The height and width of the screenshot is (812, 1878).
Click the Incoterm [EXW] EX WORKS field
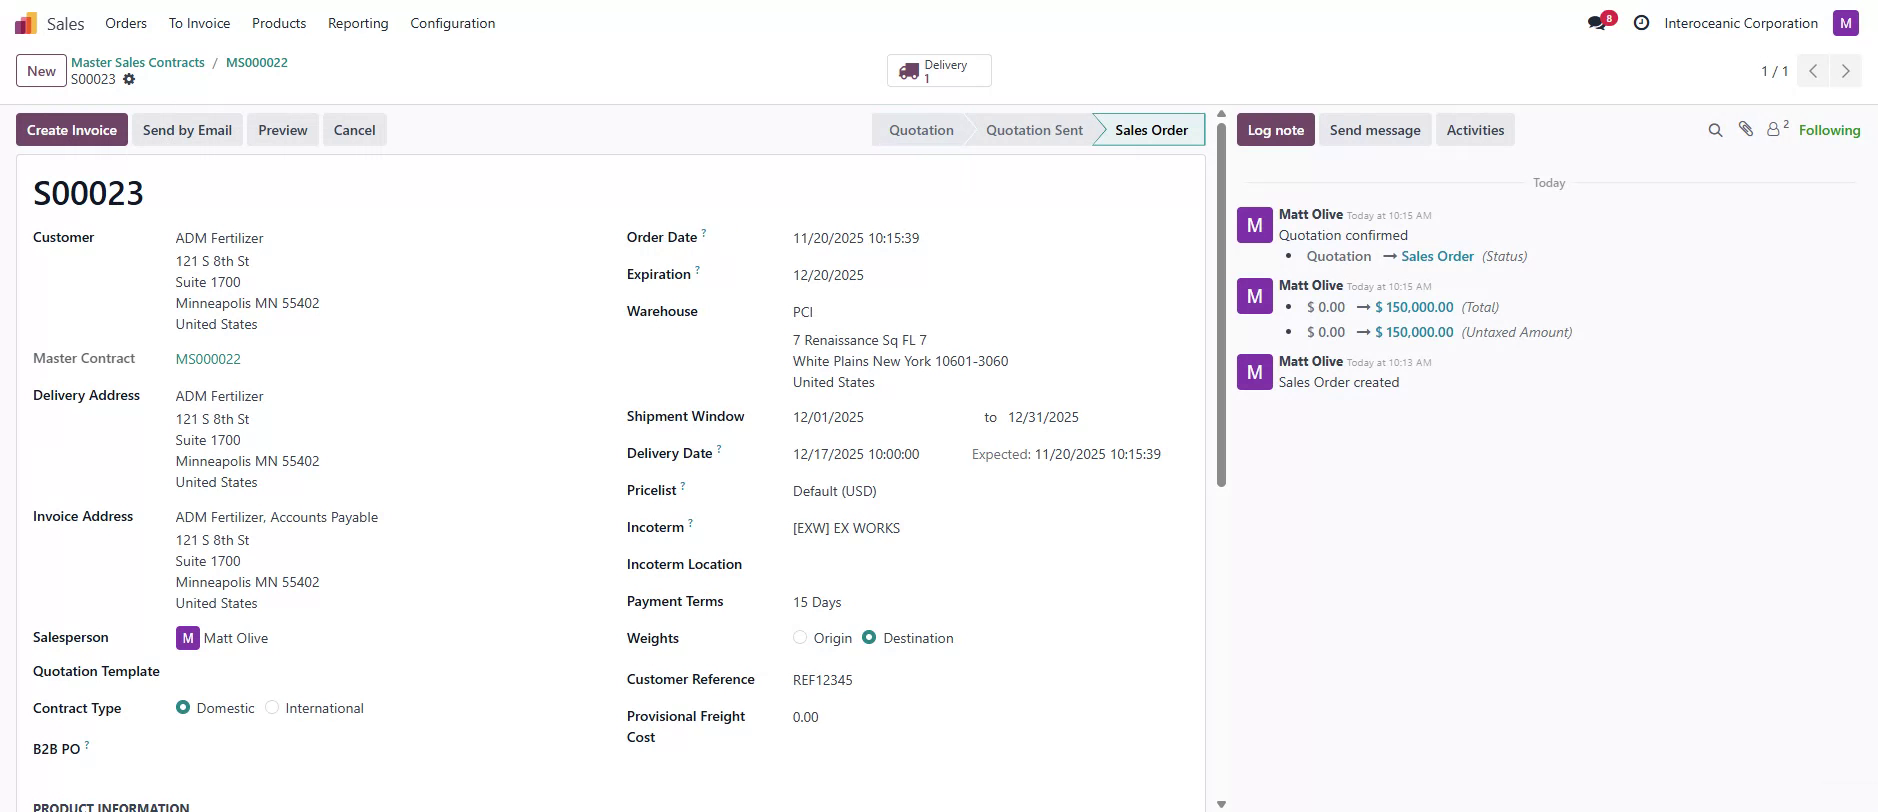846,528
